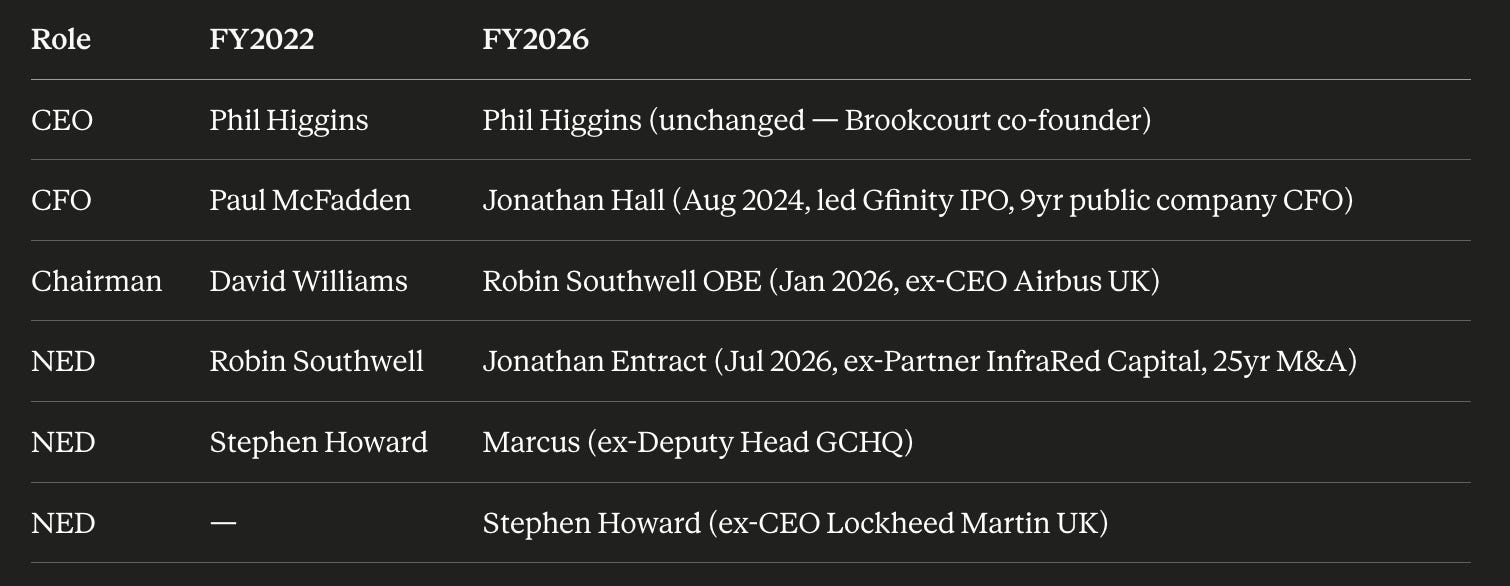The image size is (1510, 586).
Task: Click Robin Southwell OBE ex-CEO Airbus entry
Action: (x=821, y=281)
